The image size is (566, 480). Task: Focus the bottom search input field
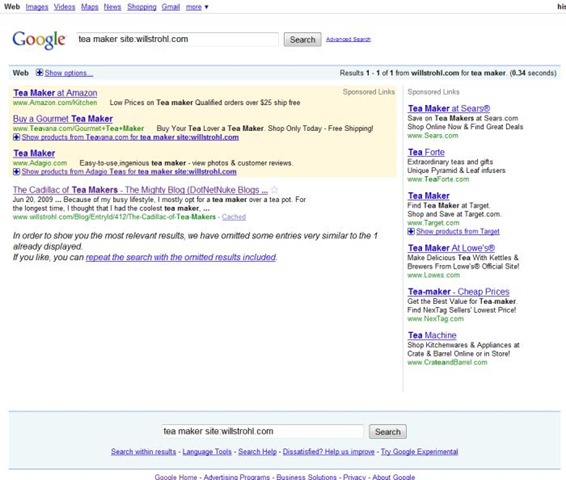pos(262,431)
